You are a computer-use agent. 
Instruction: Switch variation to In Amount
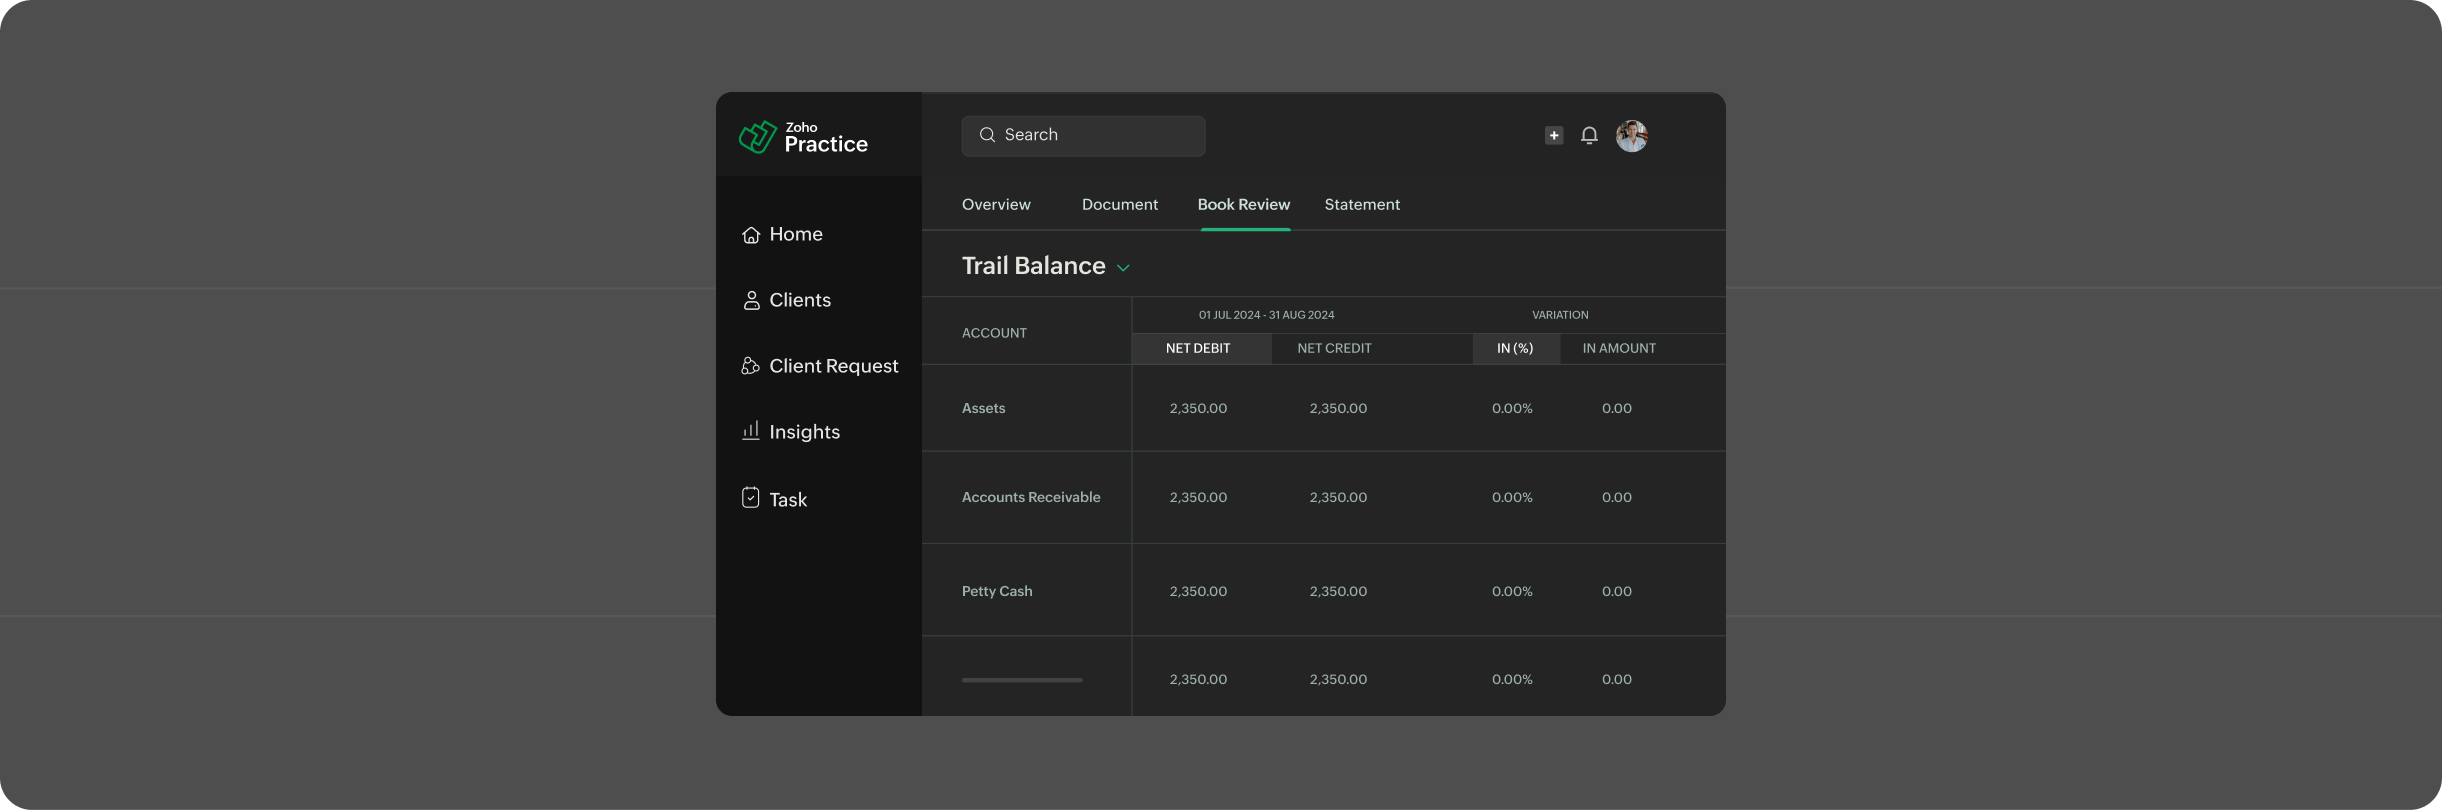point(1618,349)
